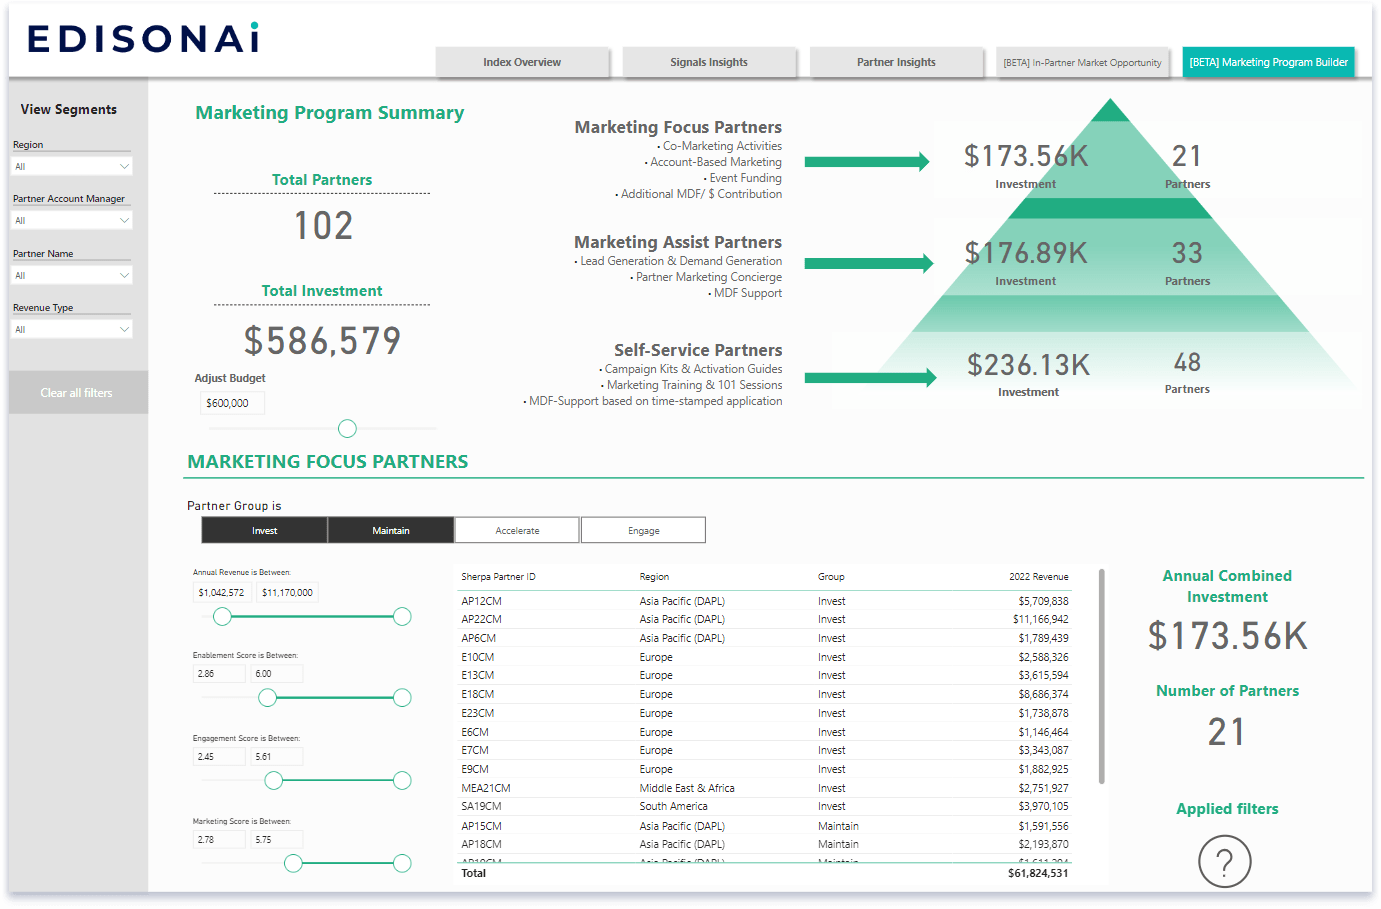This screenshot has width=1381, height=909.
Task: Expand the Partner Account Manager dropdown
Action: pos(72,220)
